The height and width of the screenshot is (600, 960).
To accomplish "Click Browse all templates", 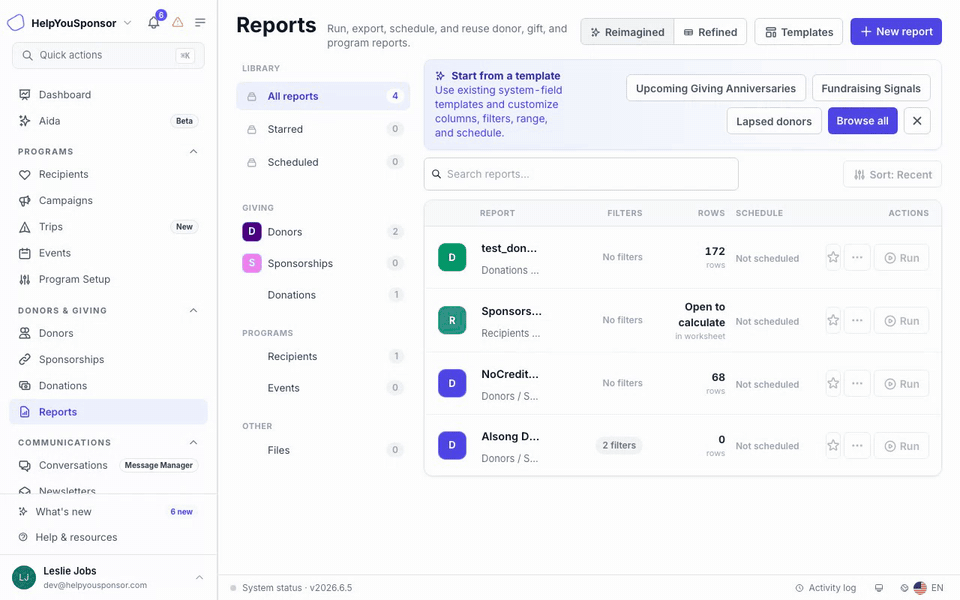I will [862, 121].
